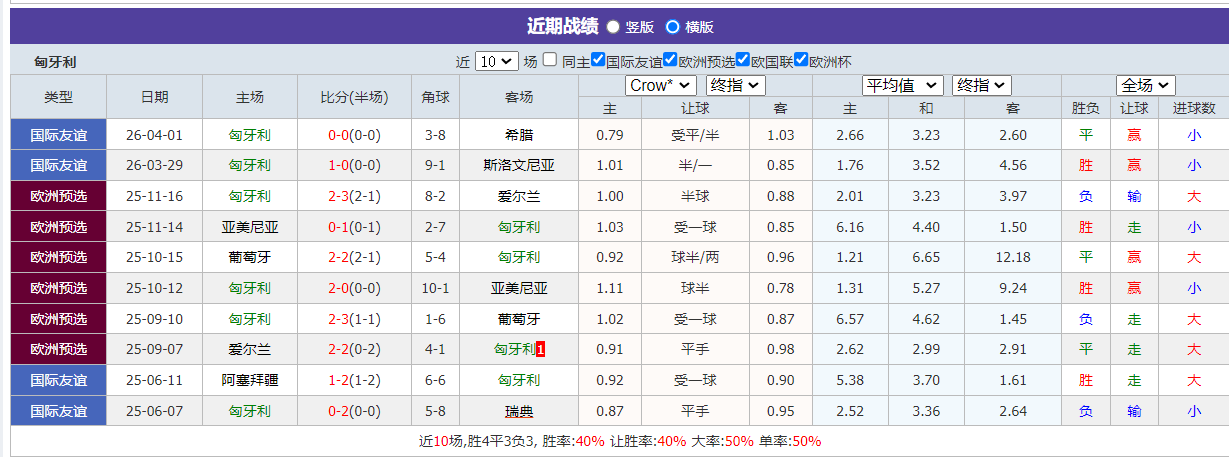Open the 2-3(2-1) score link
Image resolution: width=1229 pixels, height=457 pixels.
point(354,196)
